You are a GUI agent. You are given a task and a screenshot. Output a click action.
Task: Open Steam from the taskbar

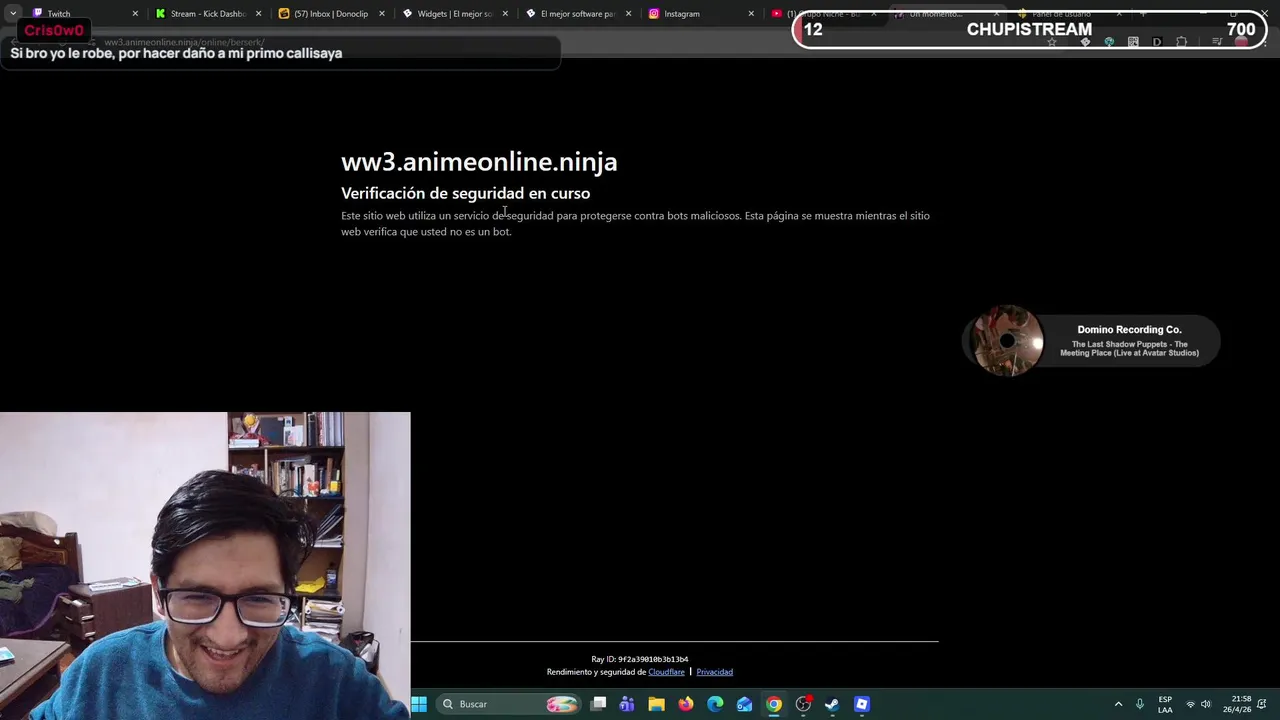point(832,704)
